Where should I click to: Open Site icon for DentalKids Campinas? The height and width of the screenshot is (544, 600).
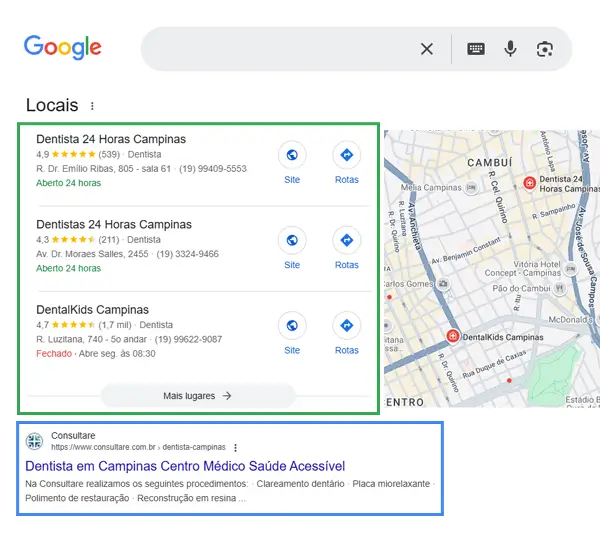click(x=292, y=325)
